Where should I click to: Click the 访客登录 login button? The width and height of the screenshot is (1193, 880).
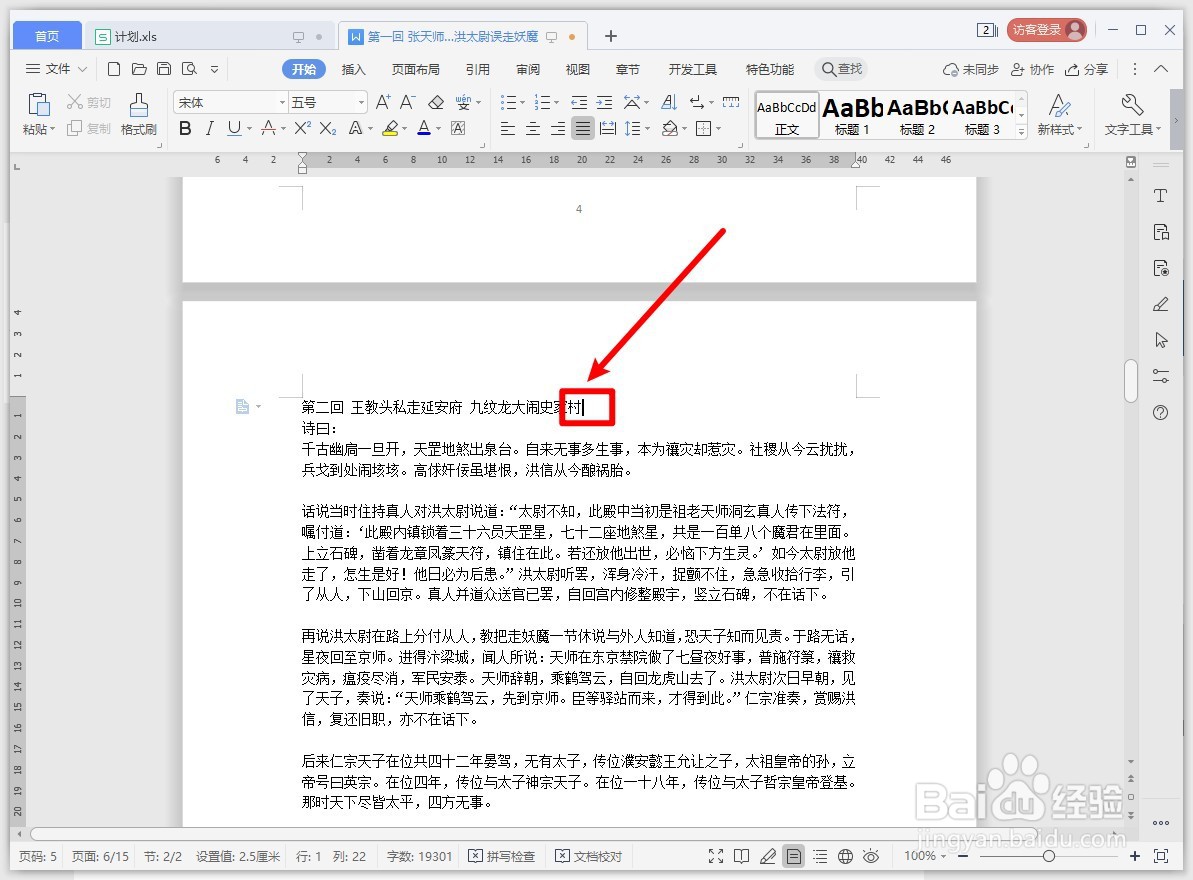coord(1047,30)
